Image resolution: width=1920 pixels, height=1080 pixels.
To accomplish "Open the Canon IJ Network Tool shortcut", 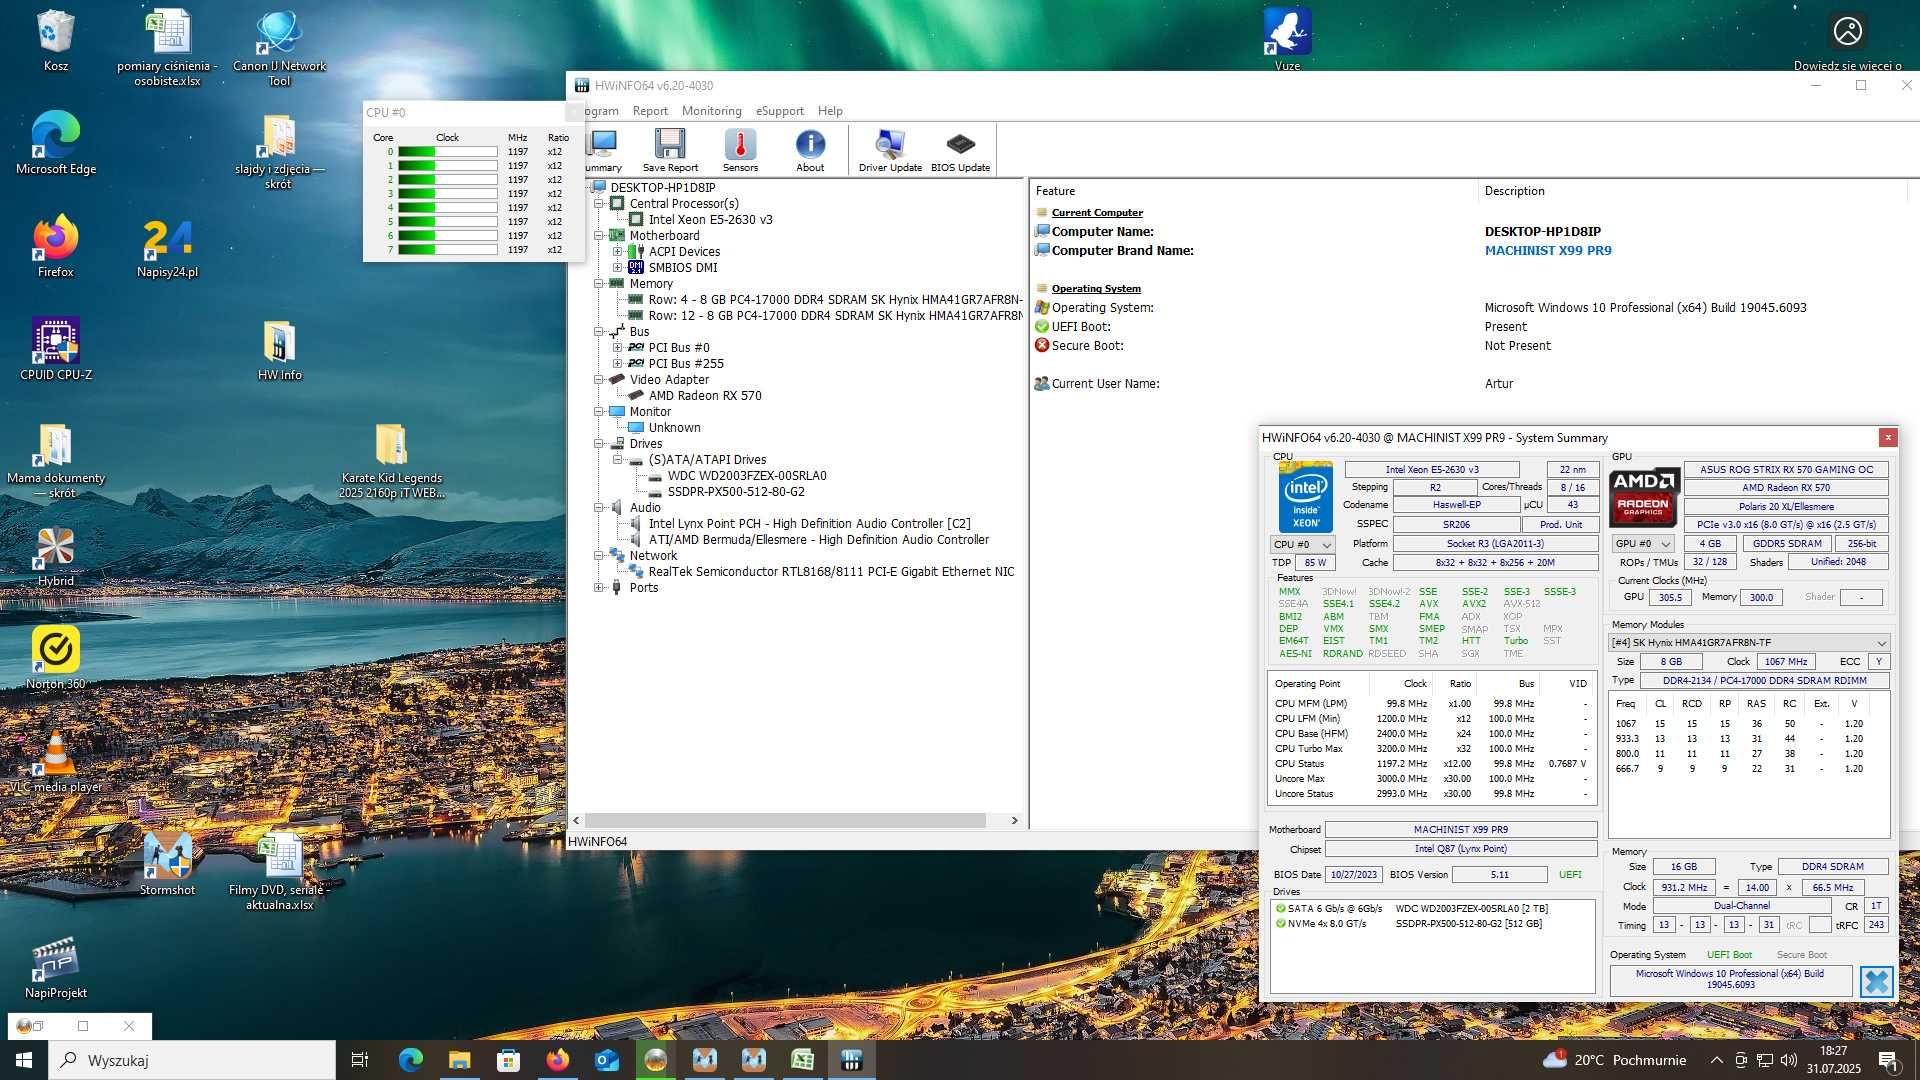I will pos(280,48).
